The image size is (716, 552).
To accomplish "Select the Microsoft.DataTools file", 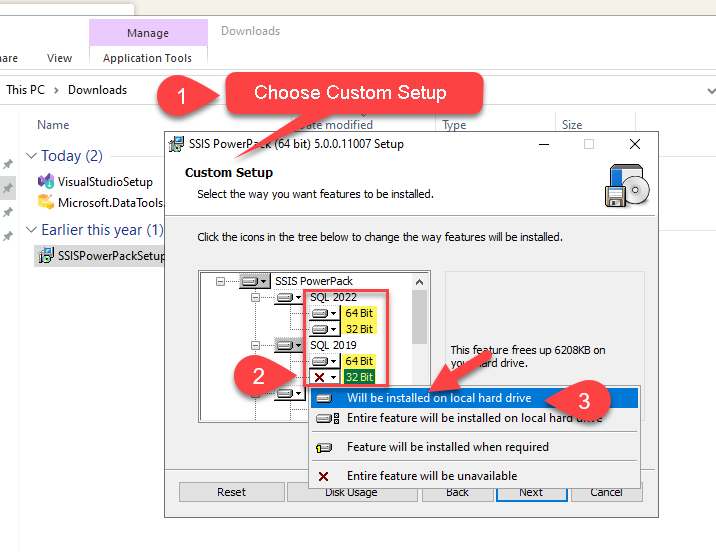I will click(x=110, y=202).
